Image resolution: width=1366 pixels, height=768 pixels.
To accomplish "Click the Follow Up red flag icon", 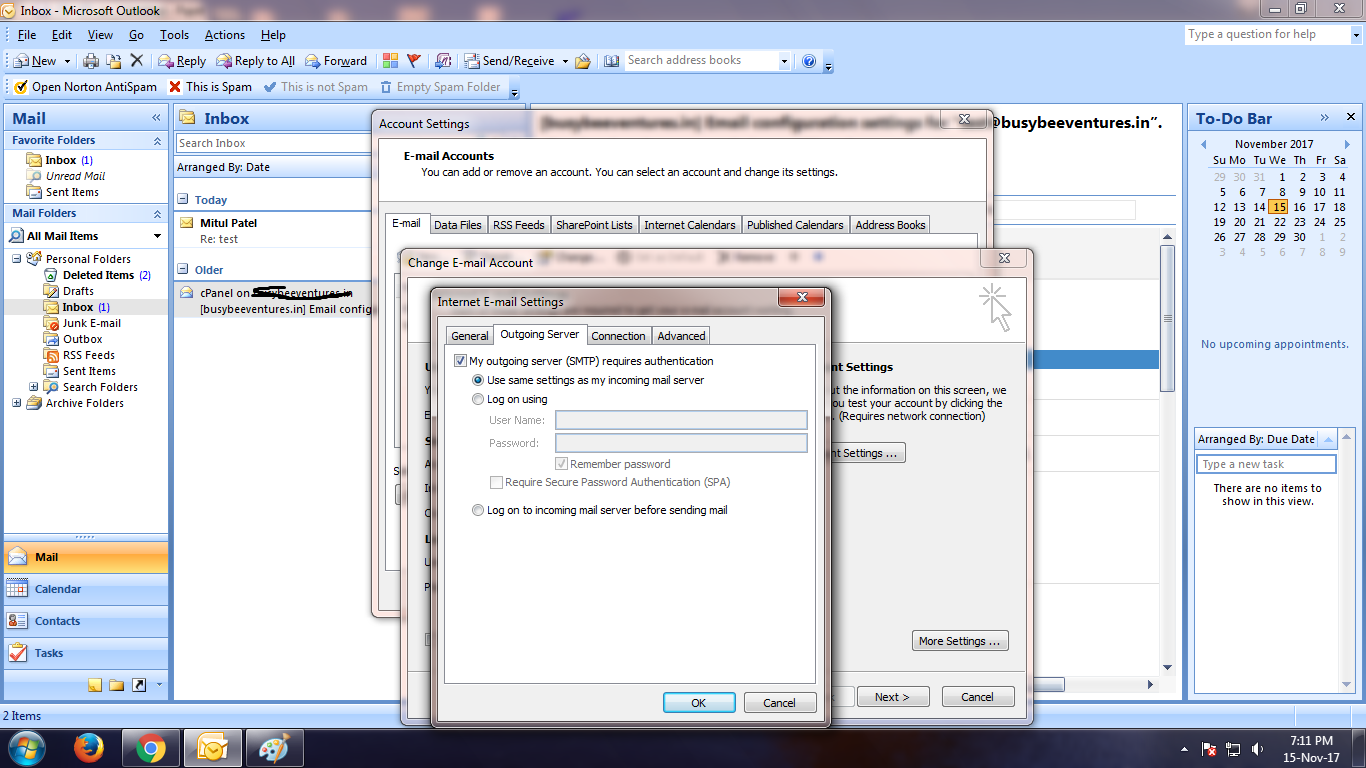I will point(414,61).
